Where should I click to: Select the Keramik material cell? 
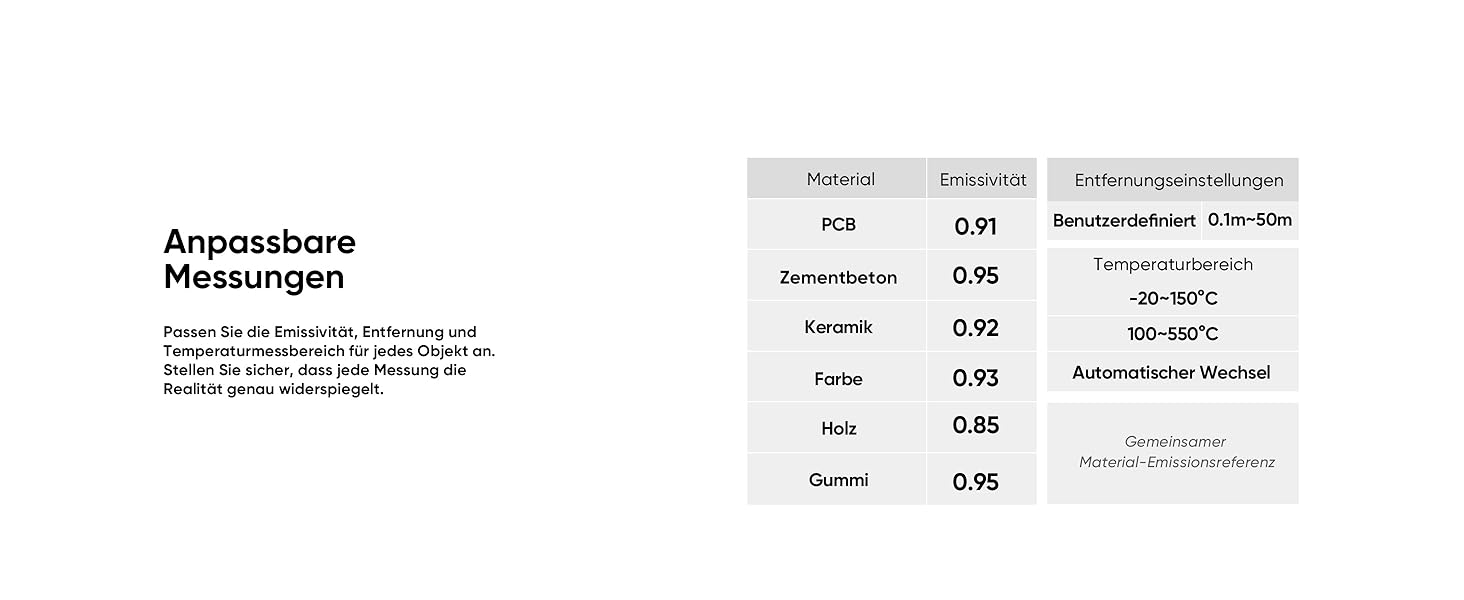pyautogui.click(x=838, y=327)
